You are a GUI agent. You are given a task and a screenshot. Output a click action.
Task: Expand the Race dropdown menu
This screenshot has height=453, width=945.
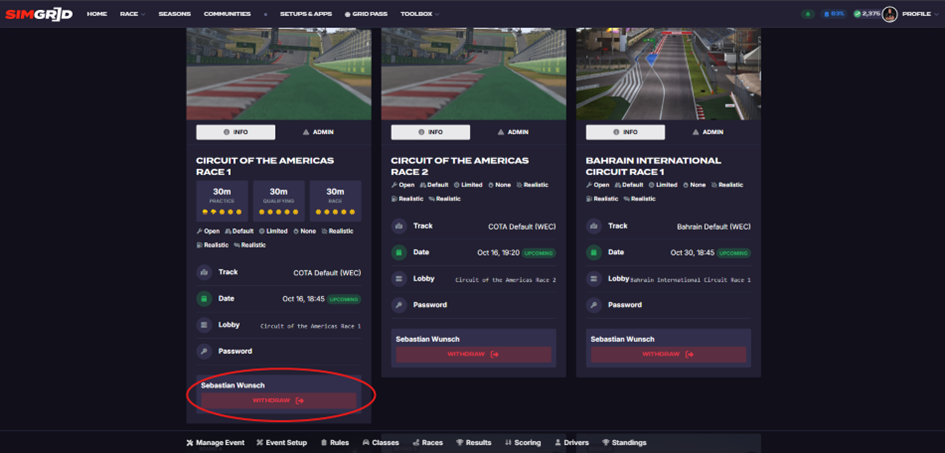click(132, 14)
